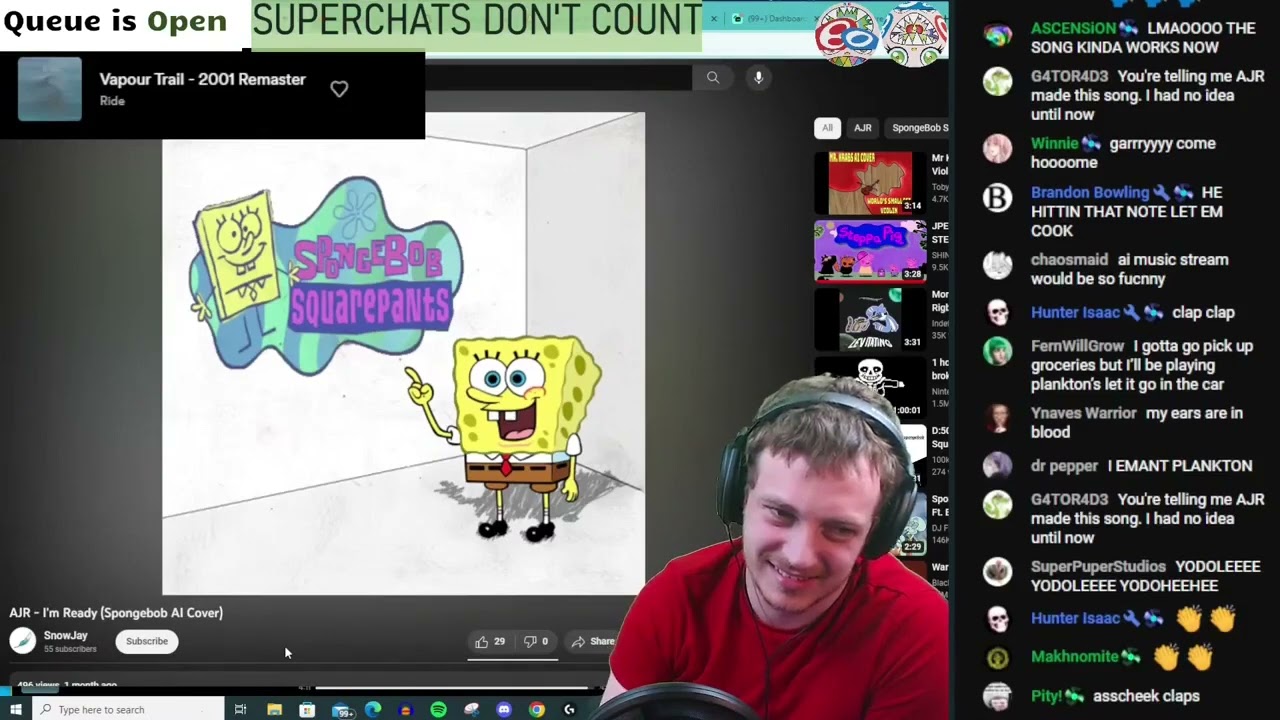Open the Mr. Krabs violin video thumbnail 3:14
The height and width of the screenshot is (720, 1280).
tap(870, 183)
